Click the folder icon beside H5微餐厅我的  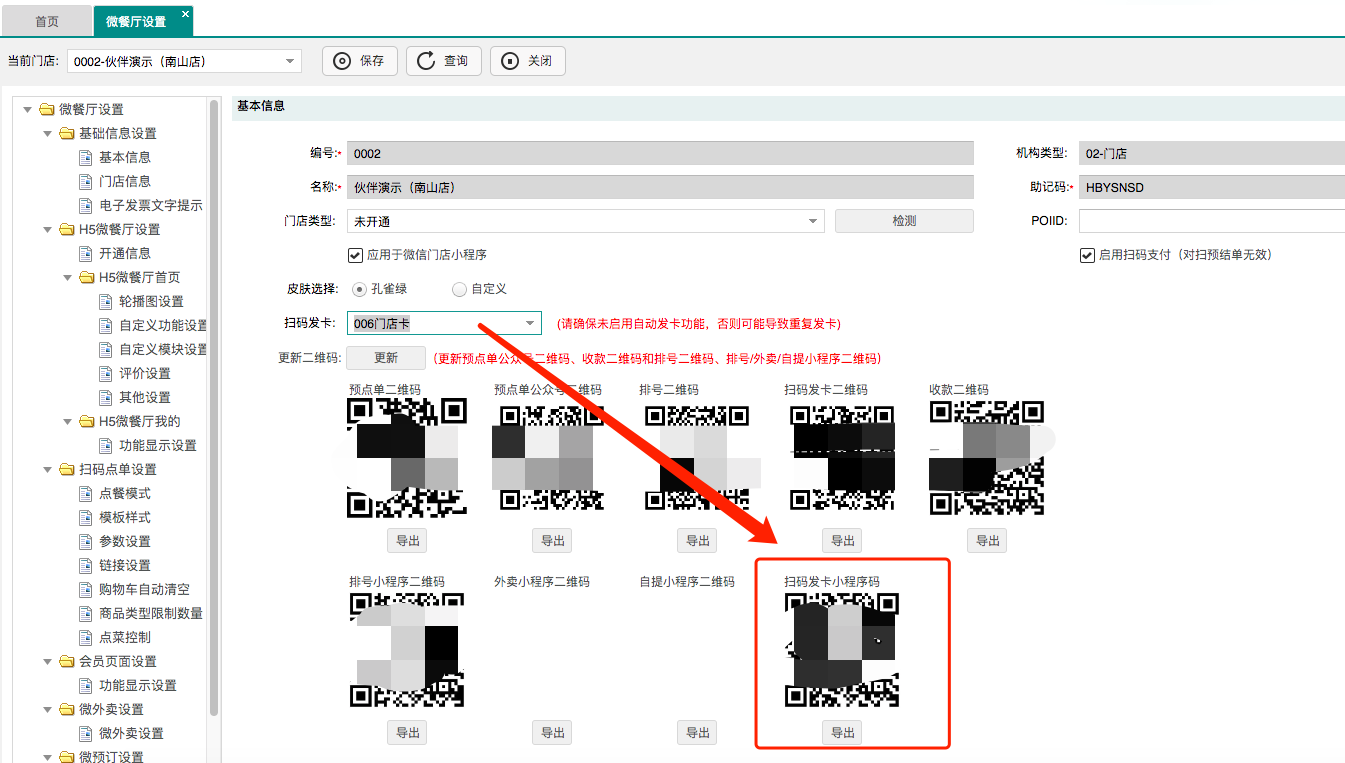[87, 421]
